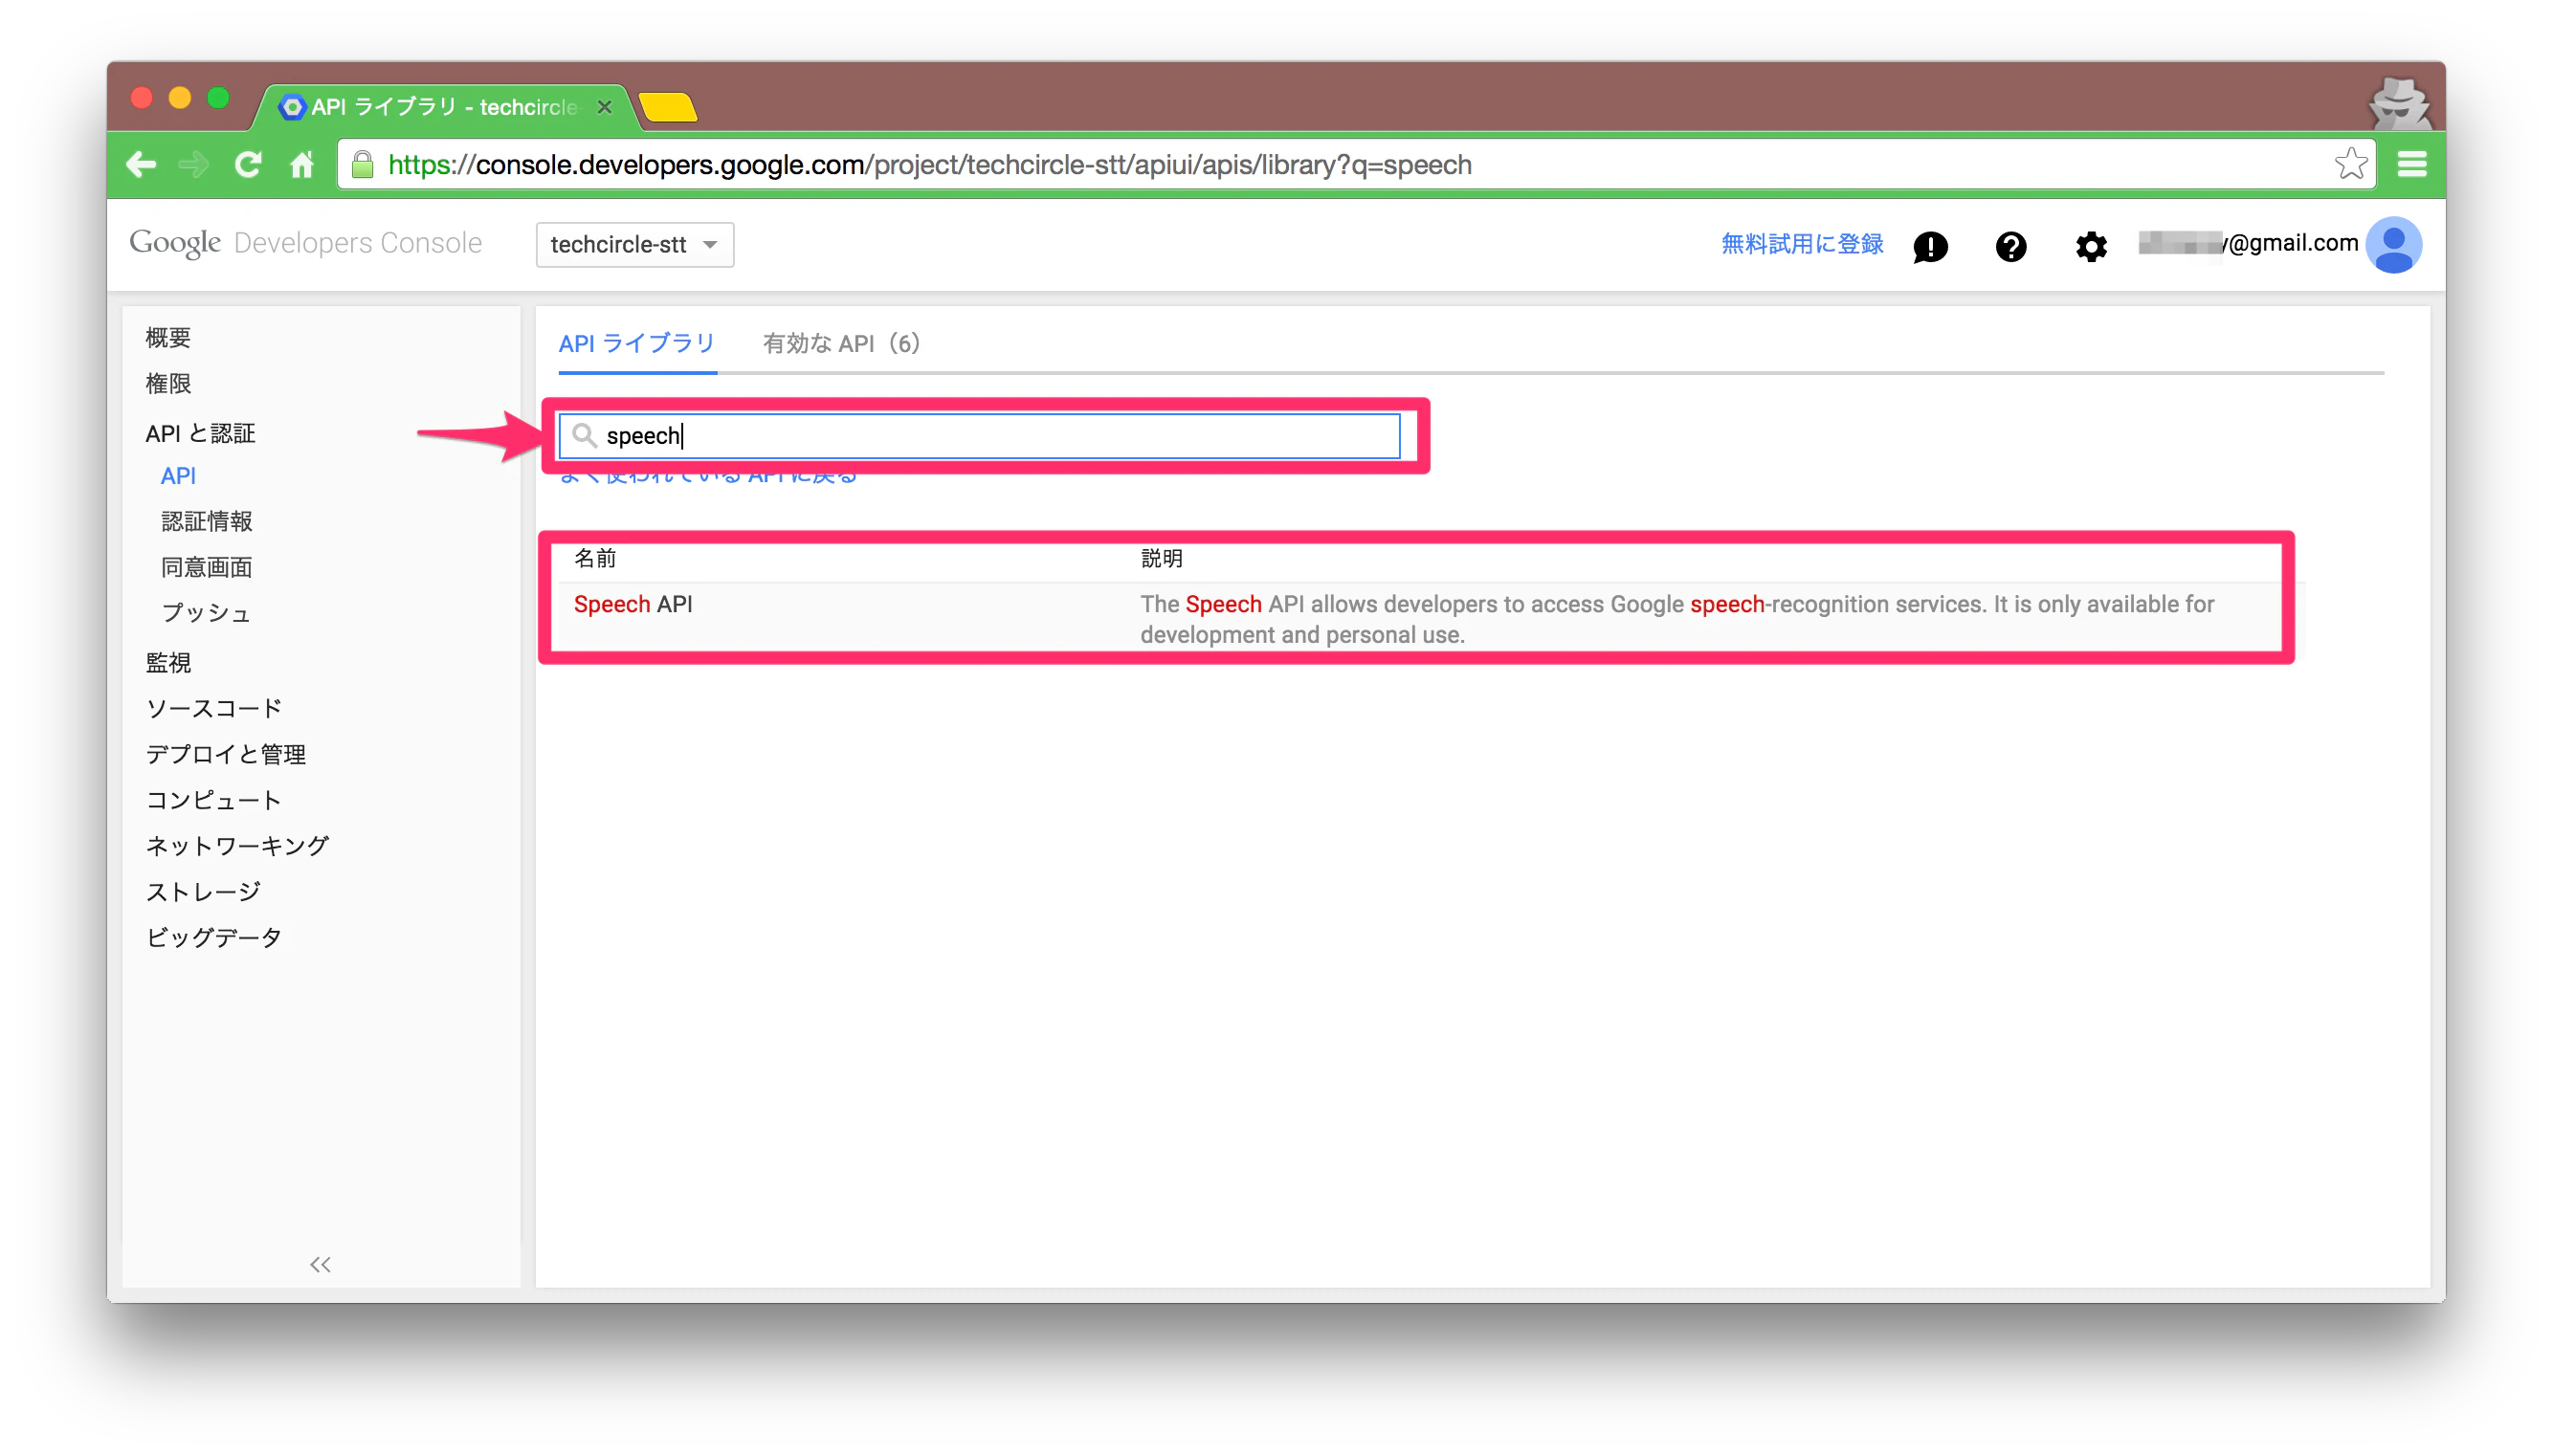Open the Chrome hamburger menu

pos(2412,164)
